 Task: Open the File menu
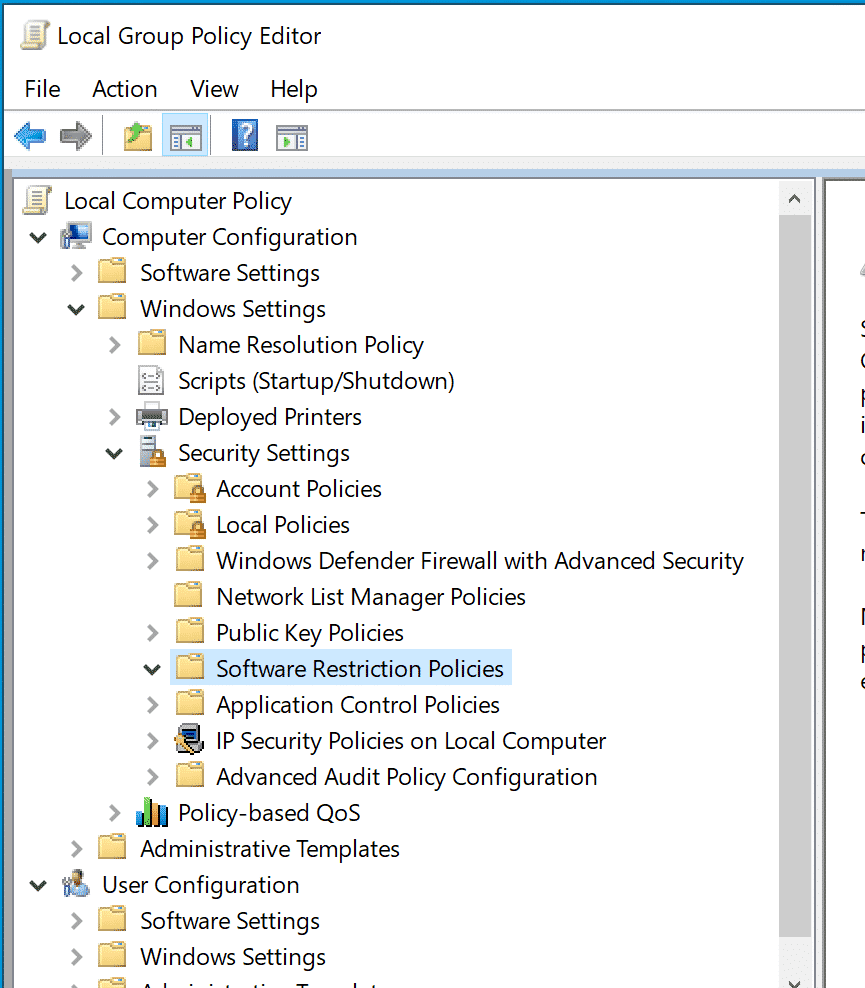(x=42, y=89)
